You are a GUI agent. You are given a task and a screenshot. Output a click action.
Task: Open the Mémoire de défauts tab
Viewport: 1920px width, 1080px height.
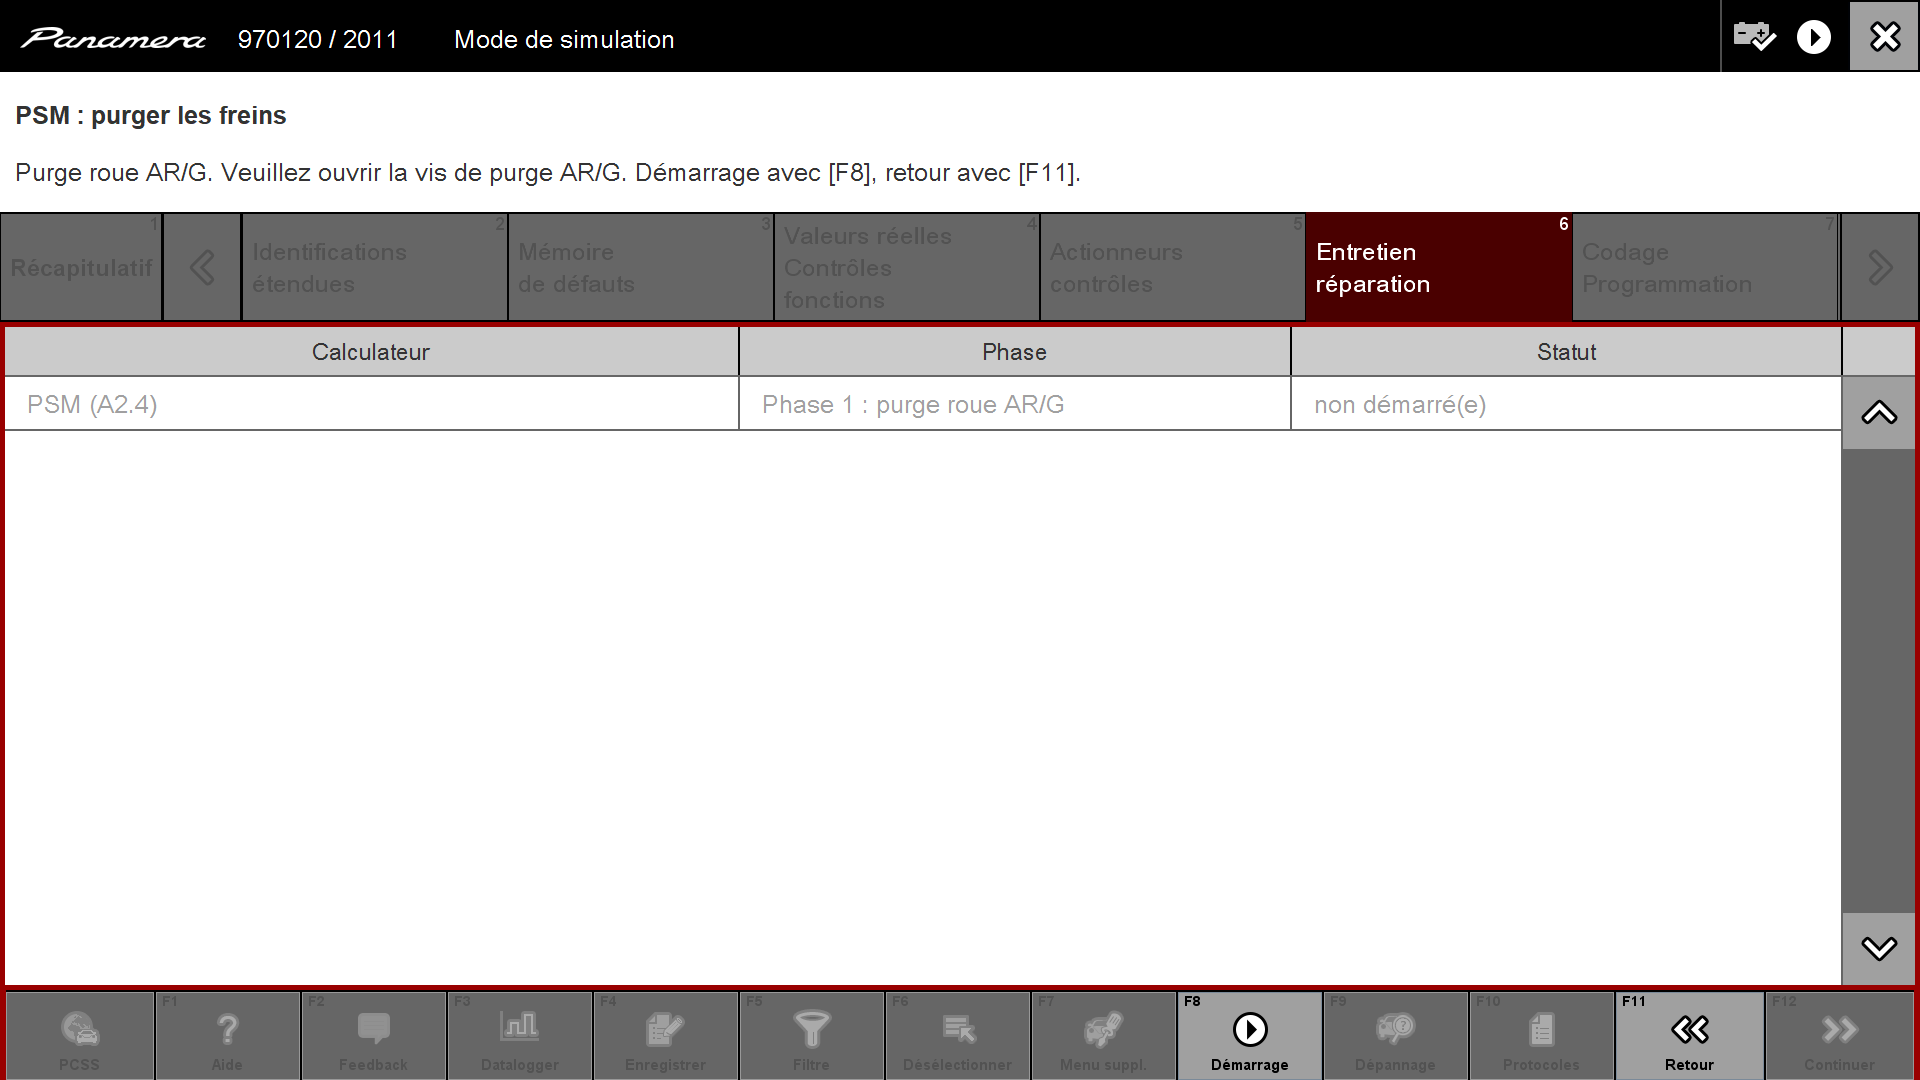pos(640,268)
